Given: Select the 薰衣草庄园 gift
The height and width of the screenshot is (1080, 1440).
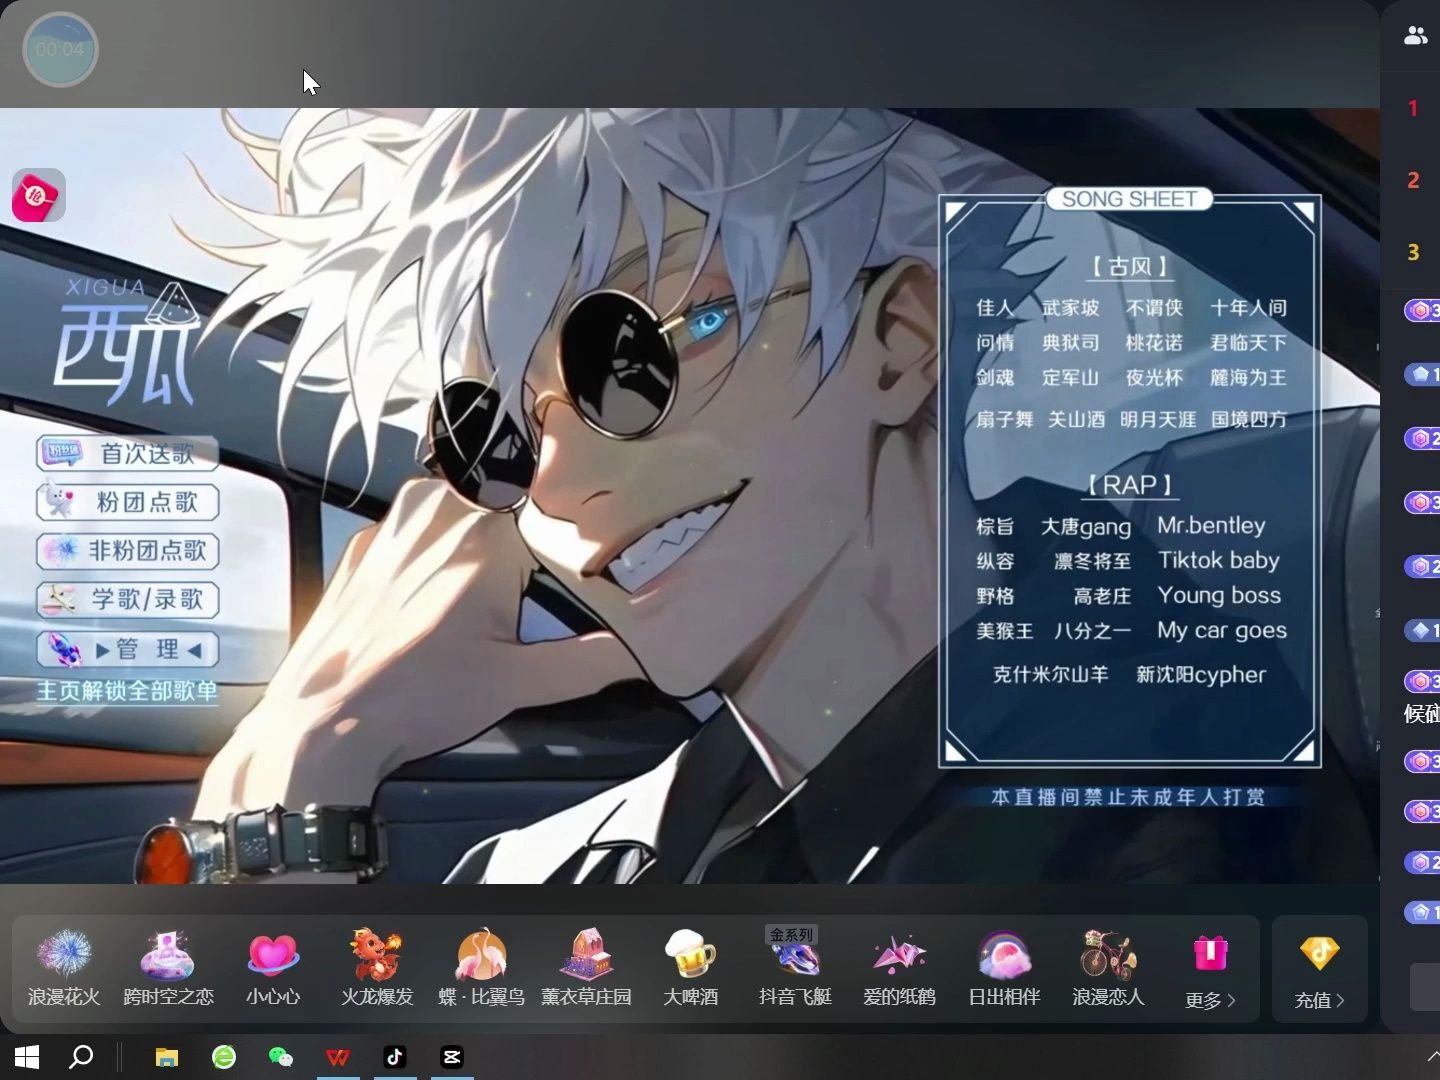Looking at the screenshot, I should [586, 967].
